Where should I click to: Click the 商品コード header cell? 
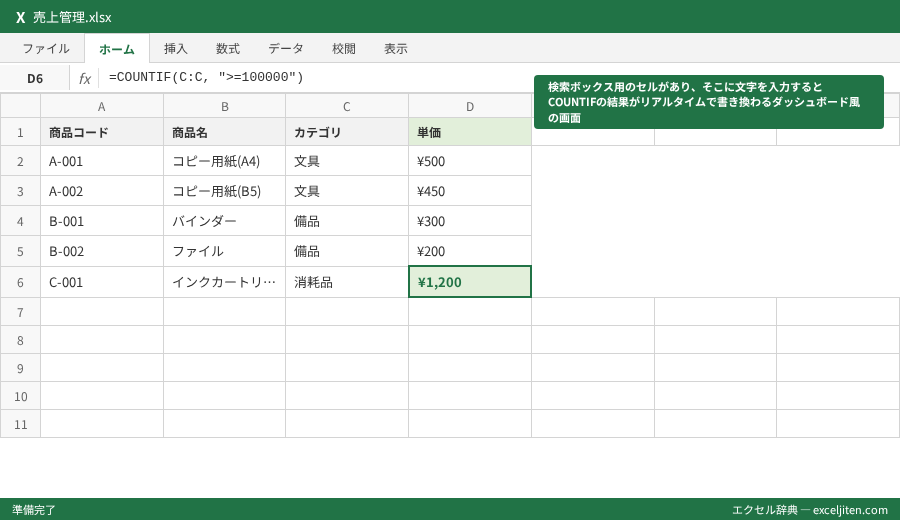coord(102,132)
